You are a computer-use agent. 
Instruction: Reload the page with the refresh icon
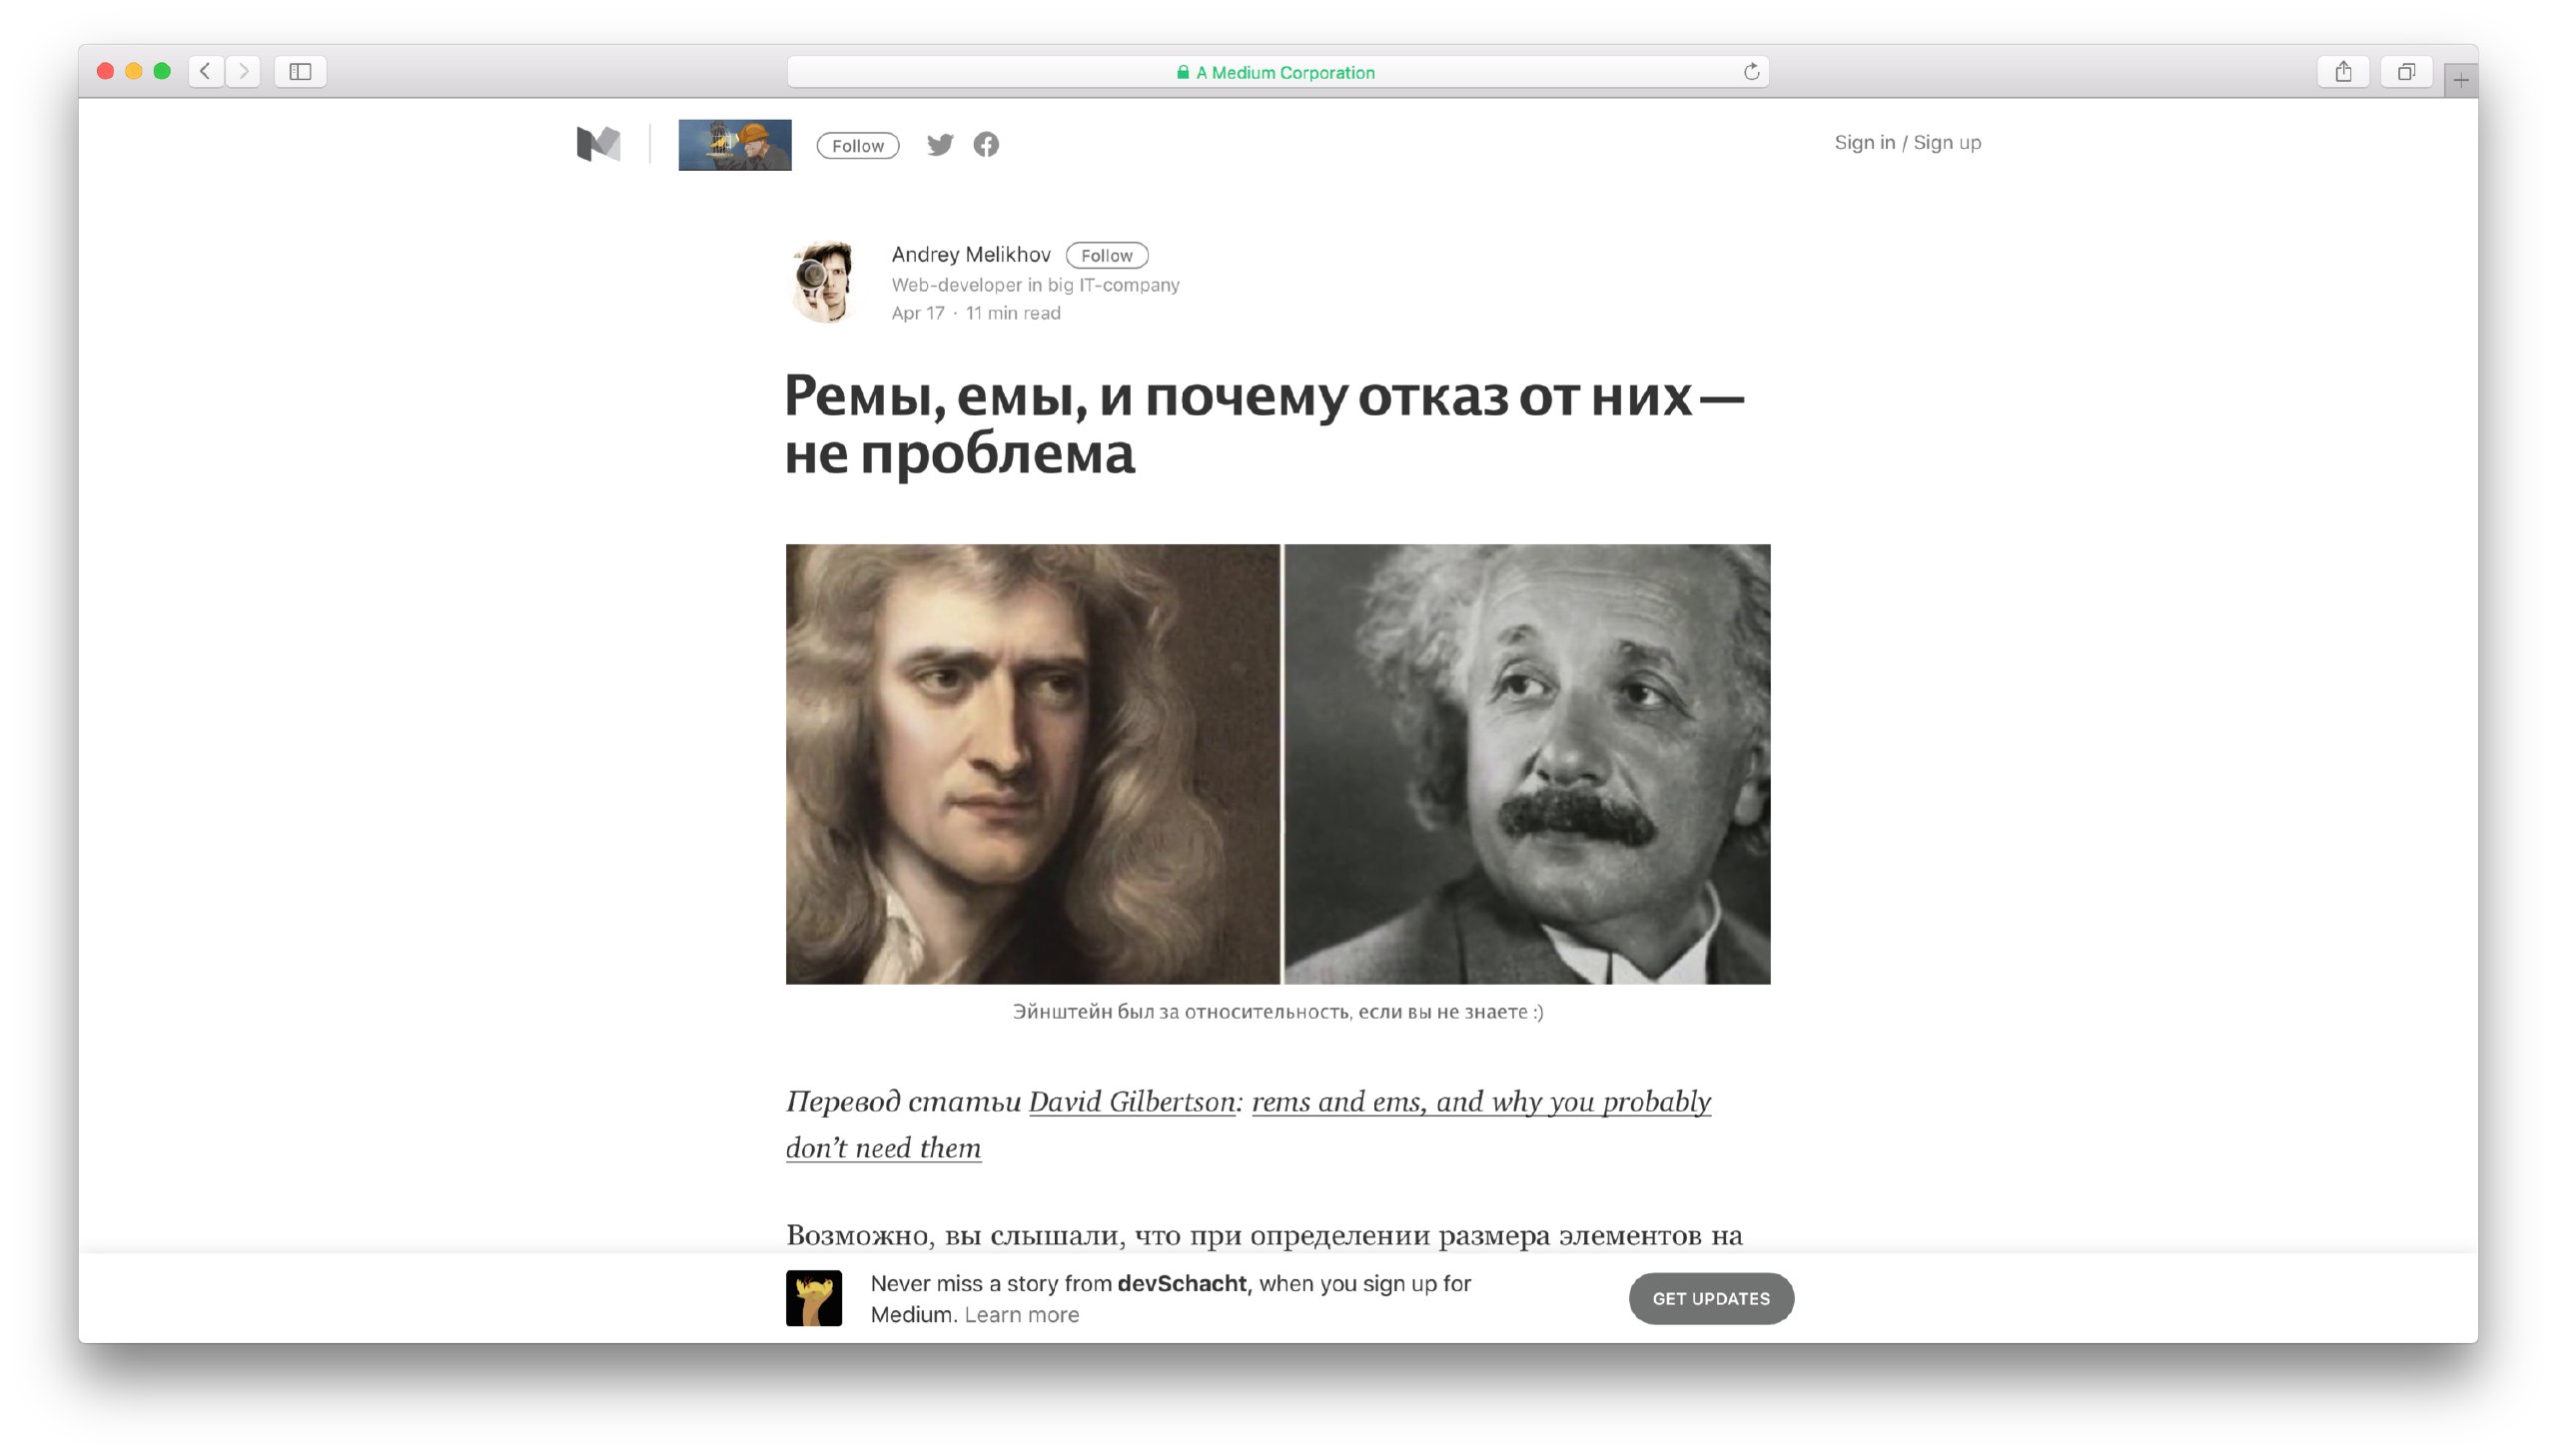click(x=1751, y=71)
